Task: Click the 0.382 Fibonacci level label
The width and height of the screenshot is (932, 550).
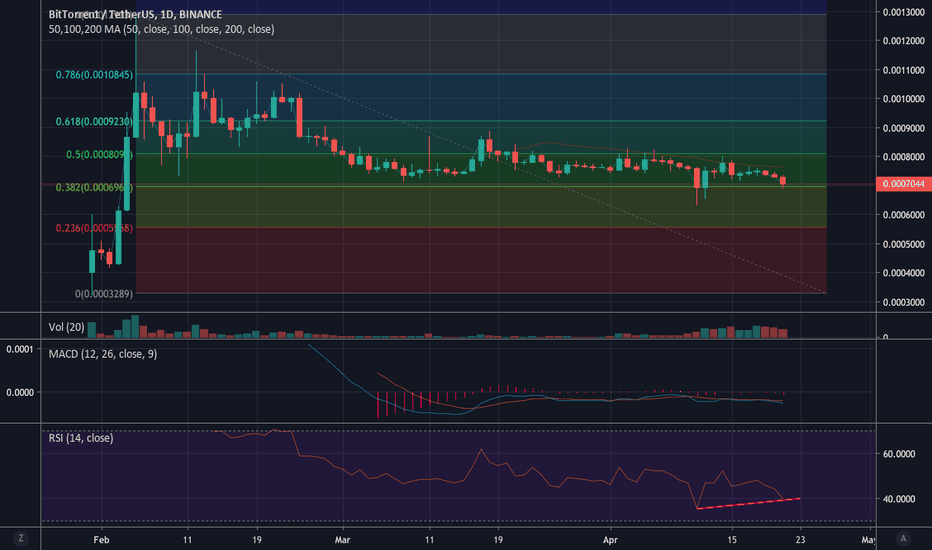Action: pyautogui.click(x=94, y=187)
